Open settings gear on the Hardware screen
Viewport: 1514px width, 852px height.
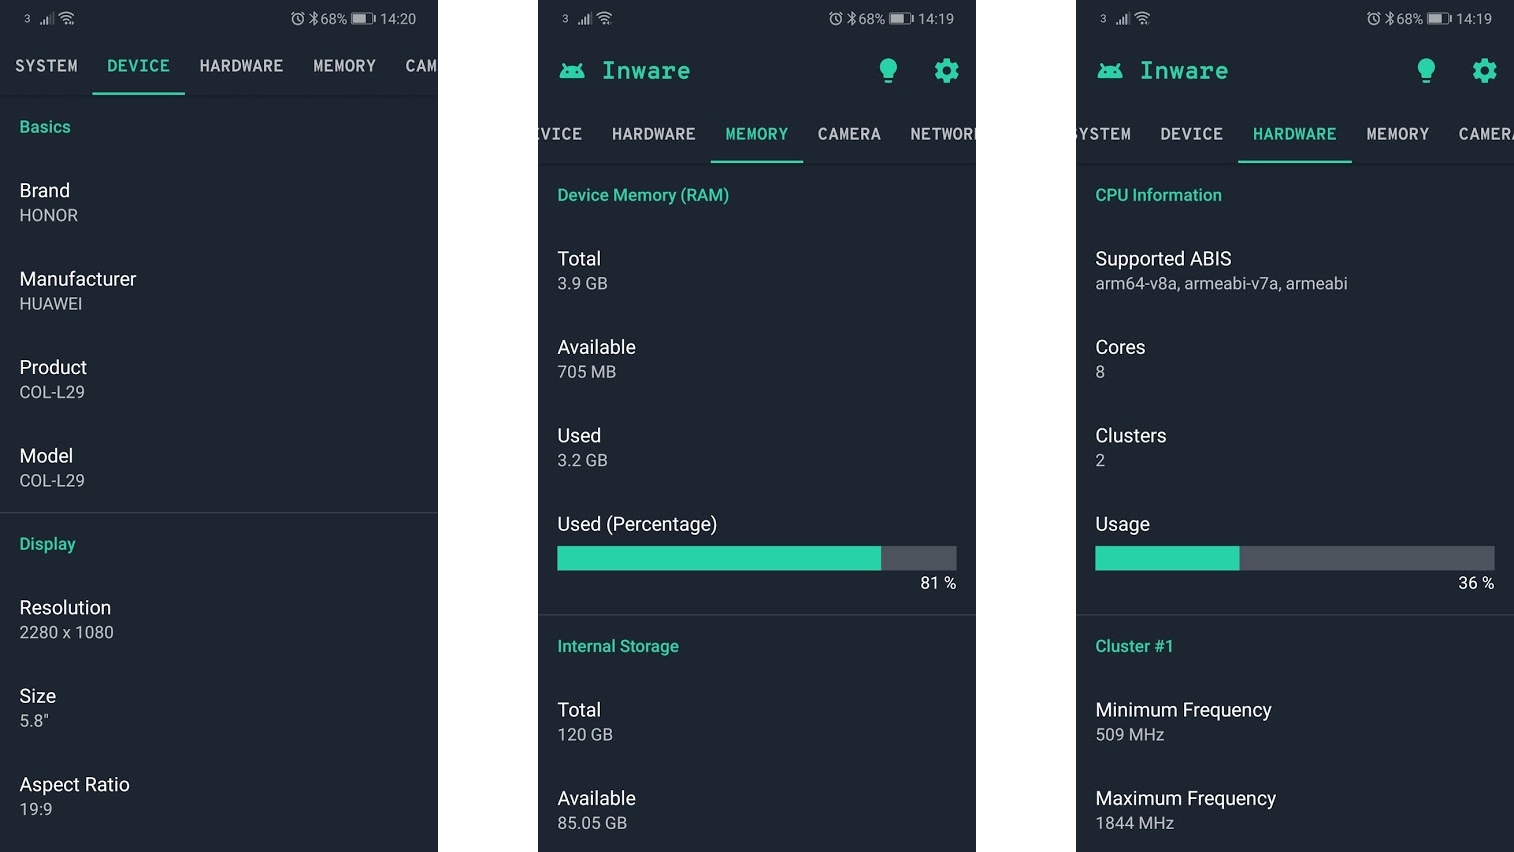pos(1484,70)
